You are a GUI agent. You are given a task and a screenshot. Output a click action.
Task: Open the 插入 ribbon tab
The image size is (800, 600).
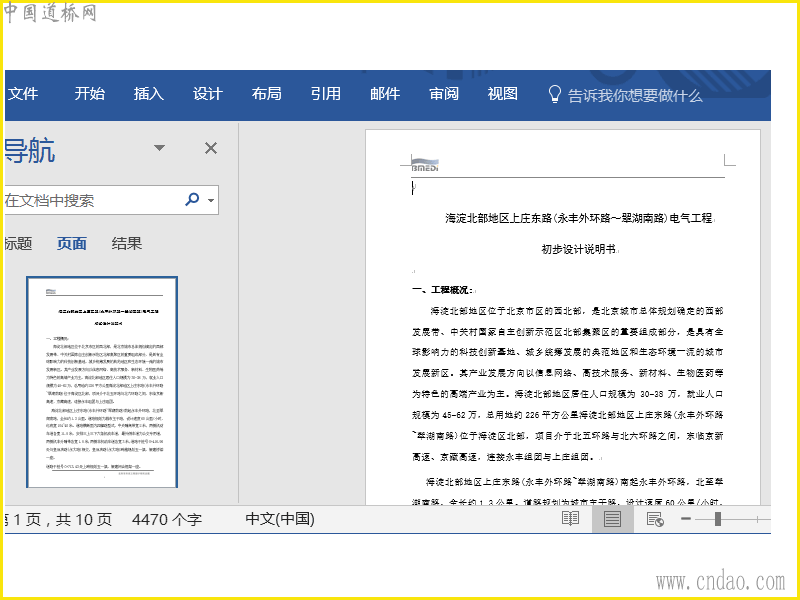148,94
